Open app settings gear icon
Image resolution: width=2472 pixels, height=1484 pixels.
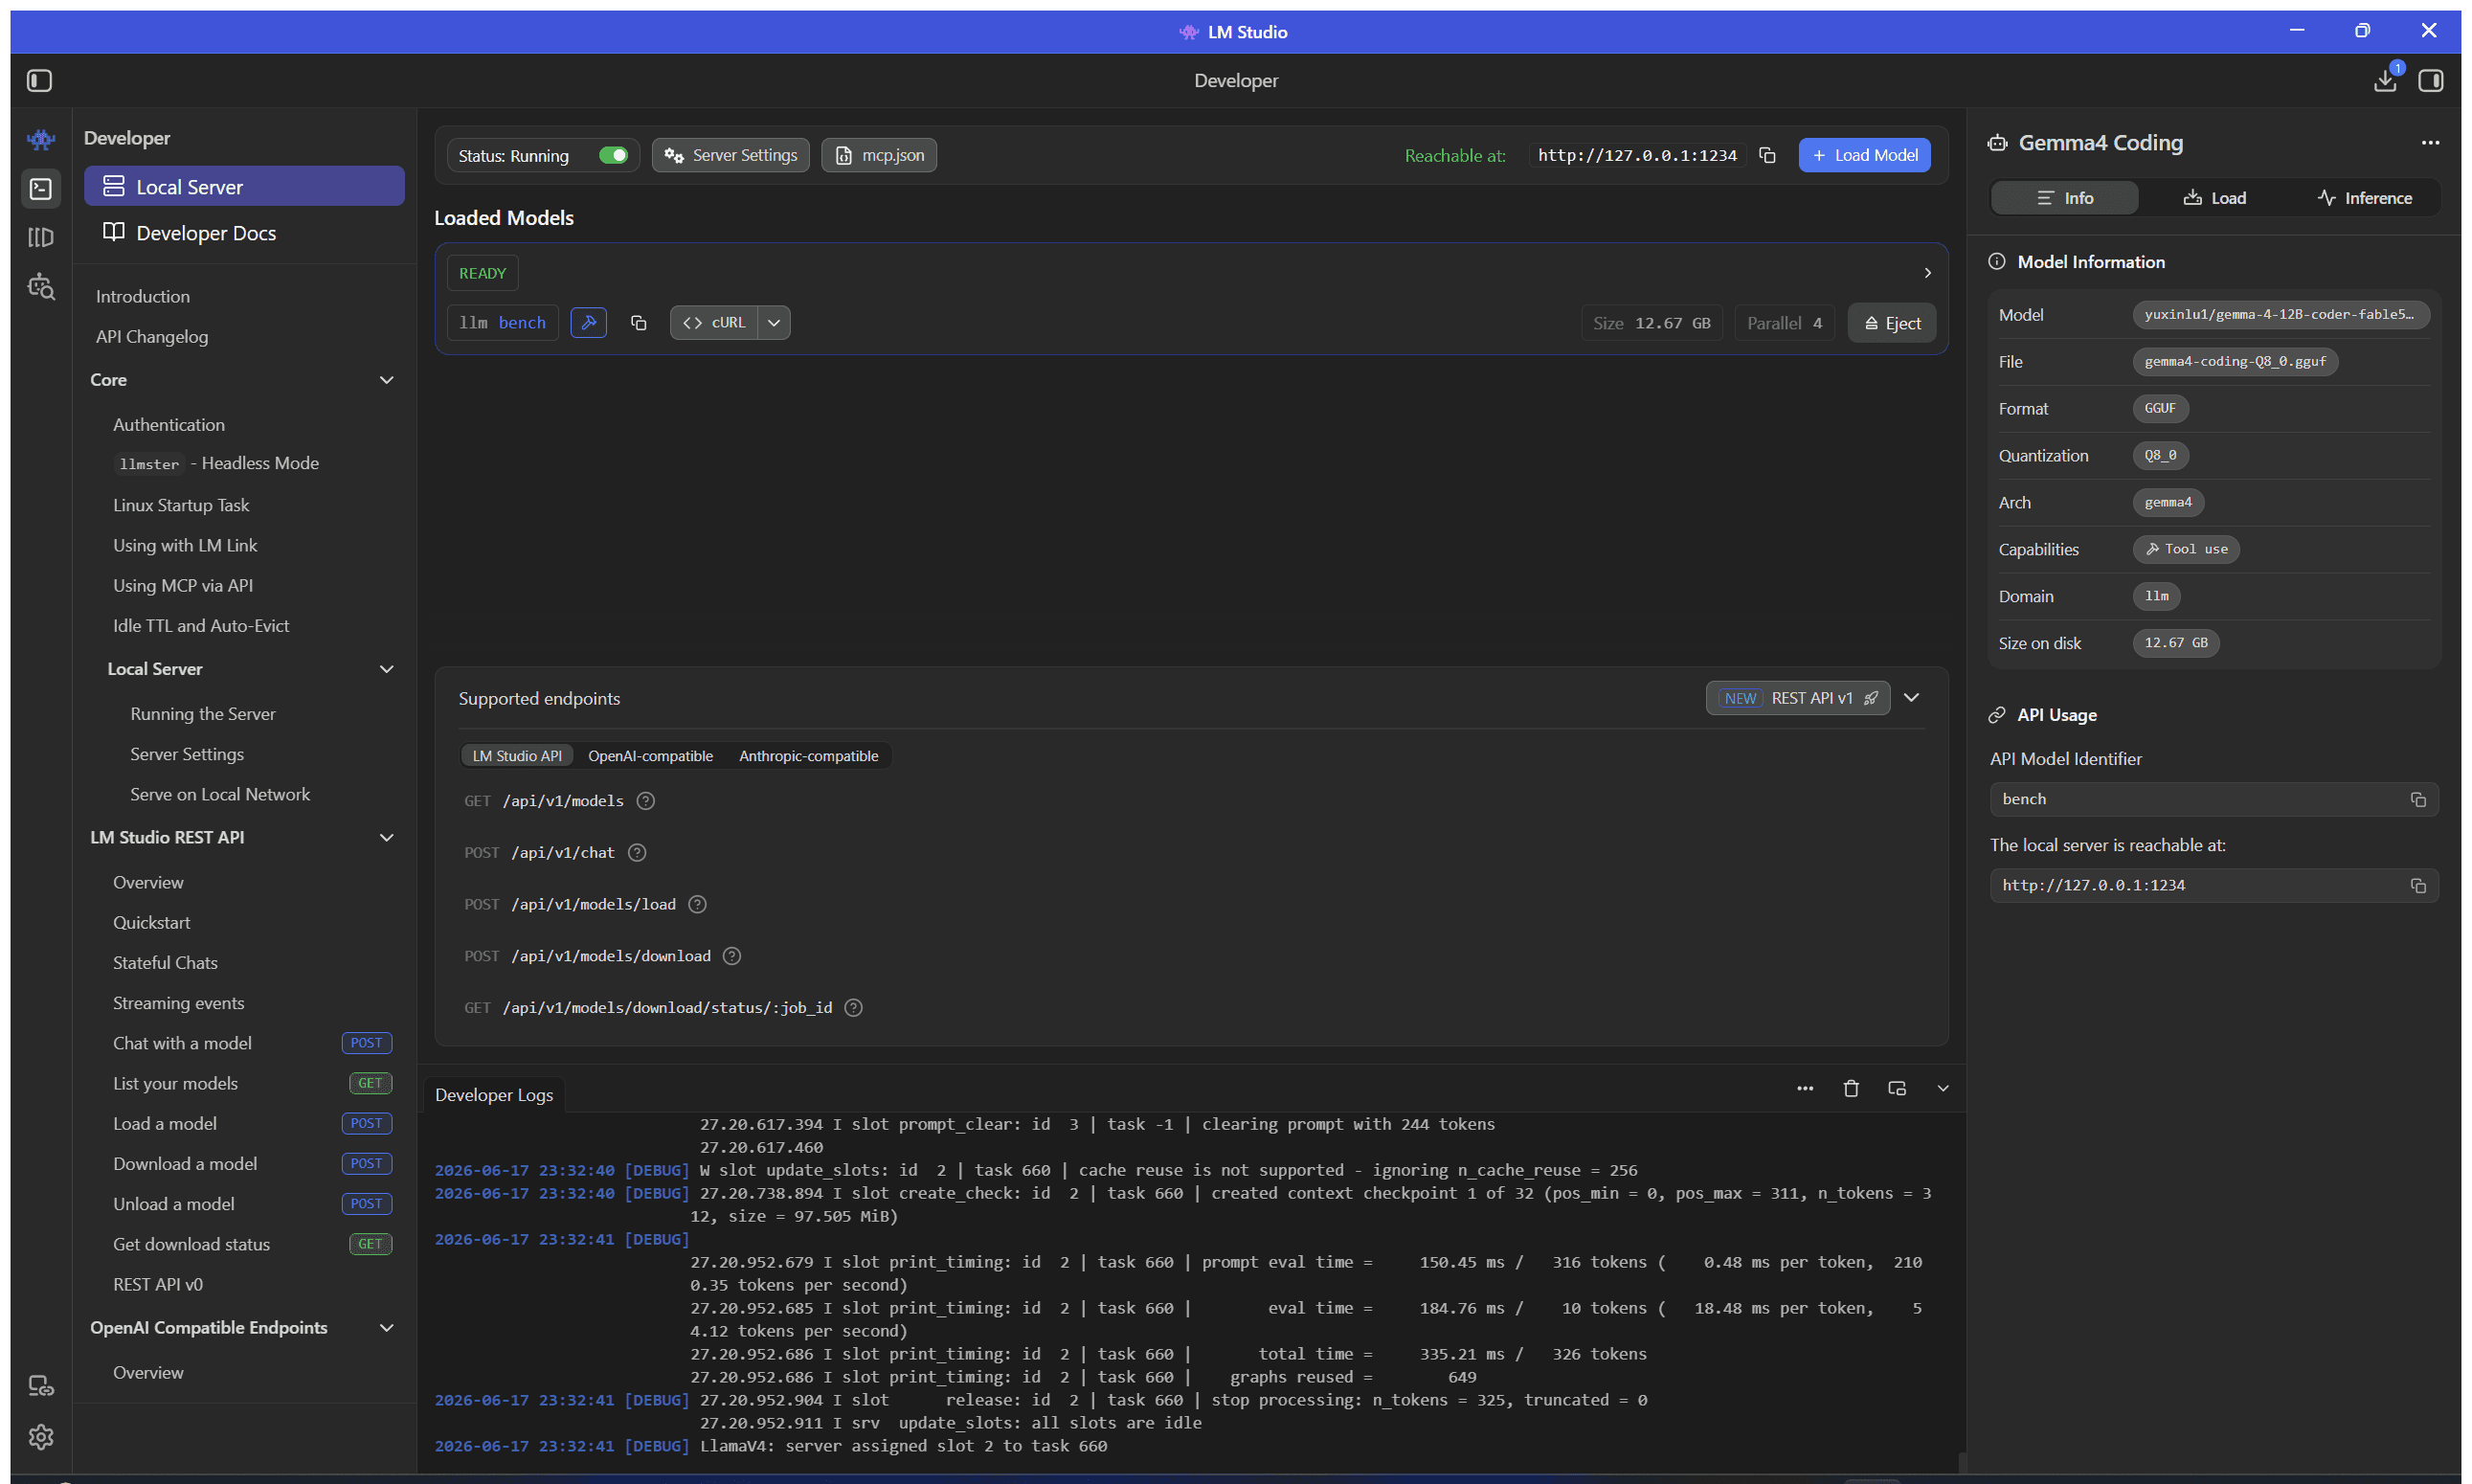pos(41,1436)
